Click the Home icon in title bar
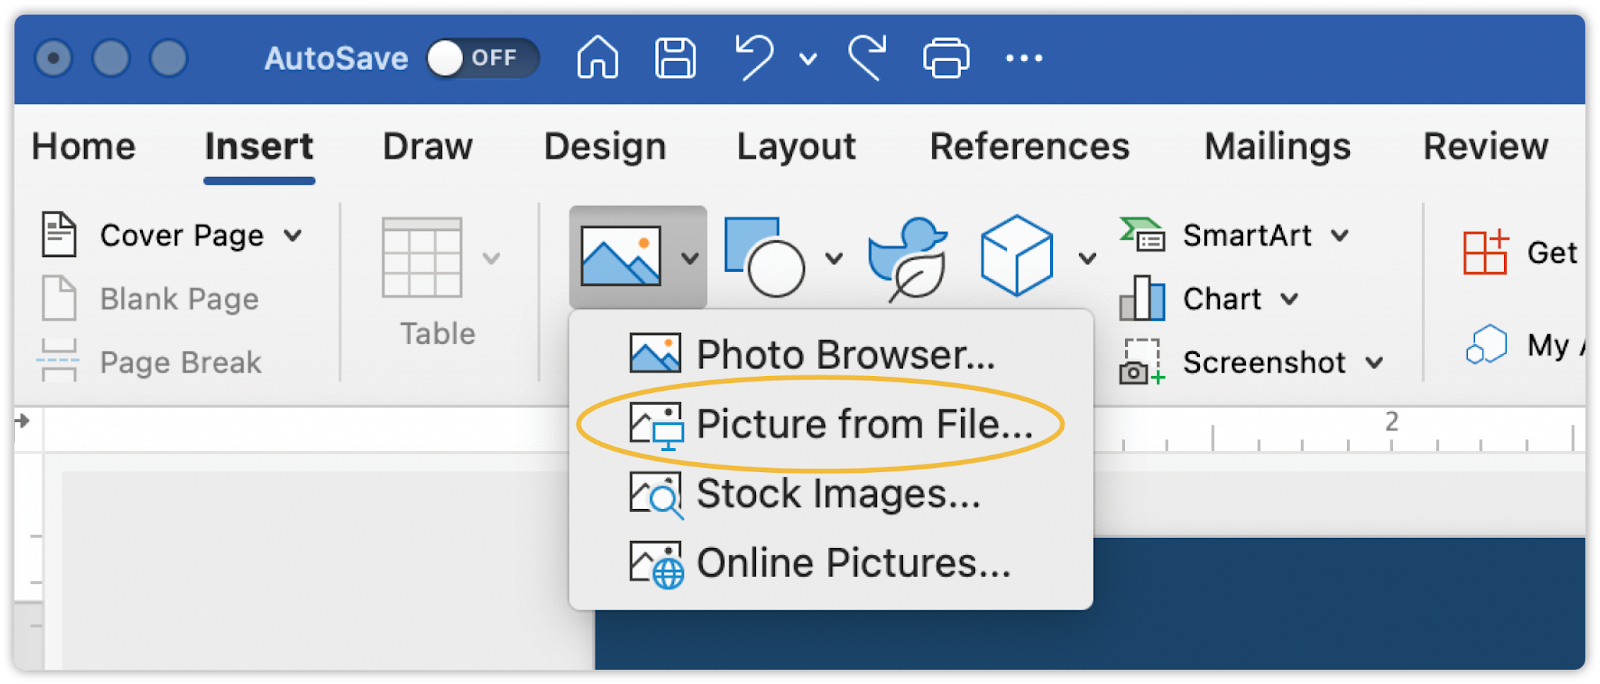Image resolution: width=1600 pixels, height=684 pixels. (x=597, y=57)
